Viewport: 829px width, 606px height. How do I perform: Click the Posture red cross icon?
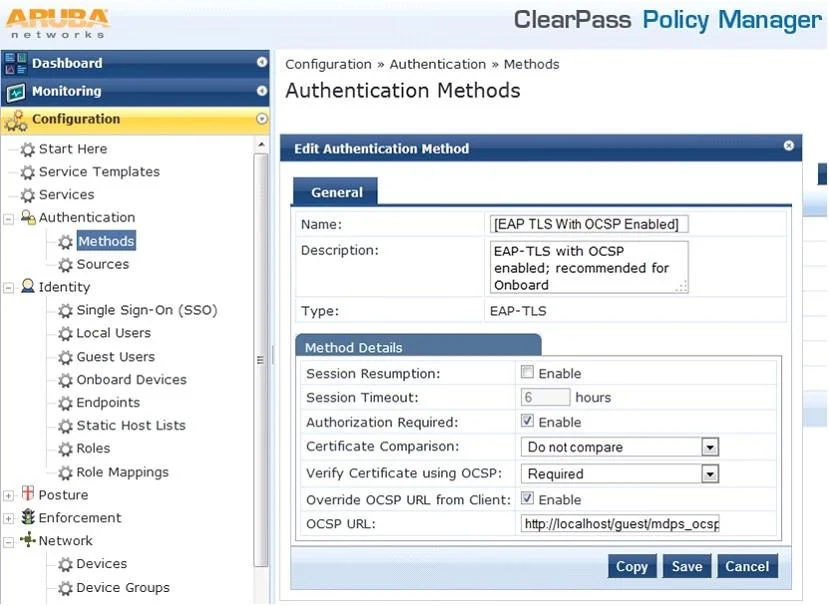(28, 494)
